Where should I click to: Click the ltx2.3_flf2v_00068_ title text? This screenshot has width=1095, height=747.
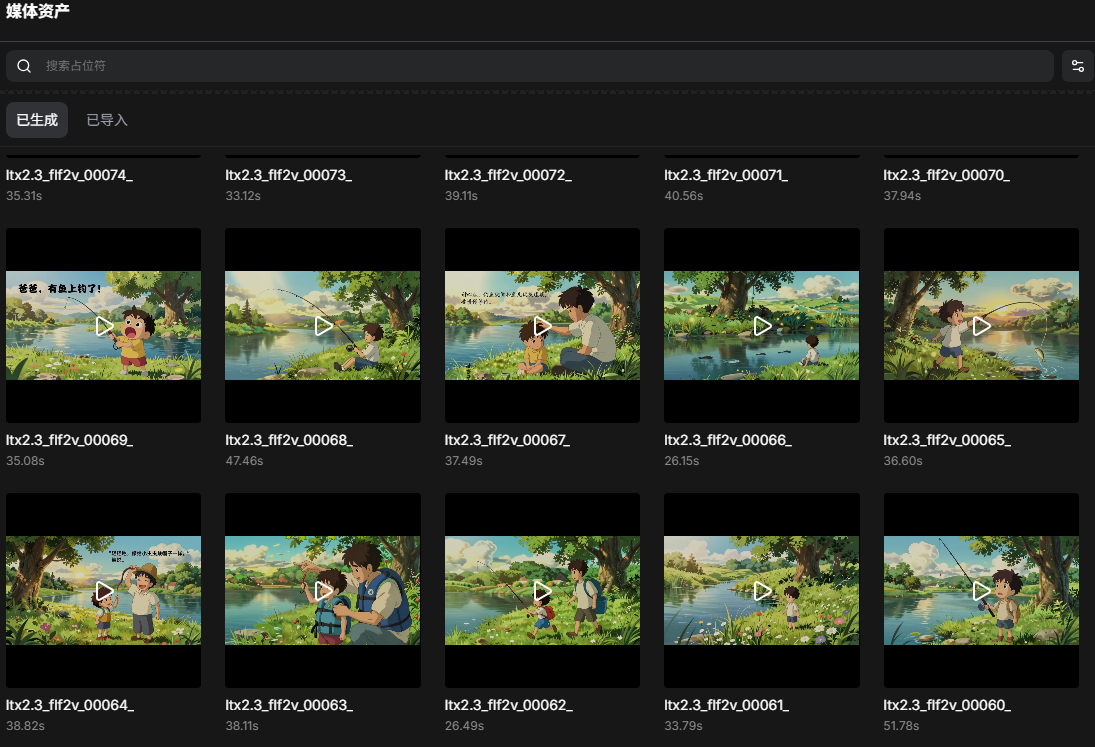(289, 441)
